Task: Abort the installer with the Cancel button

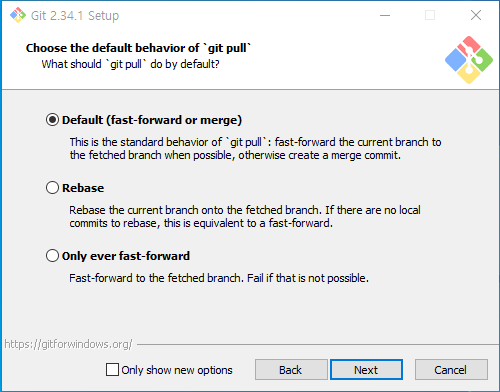Action: (451, 370)
